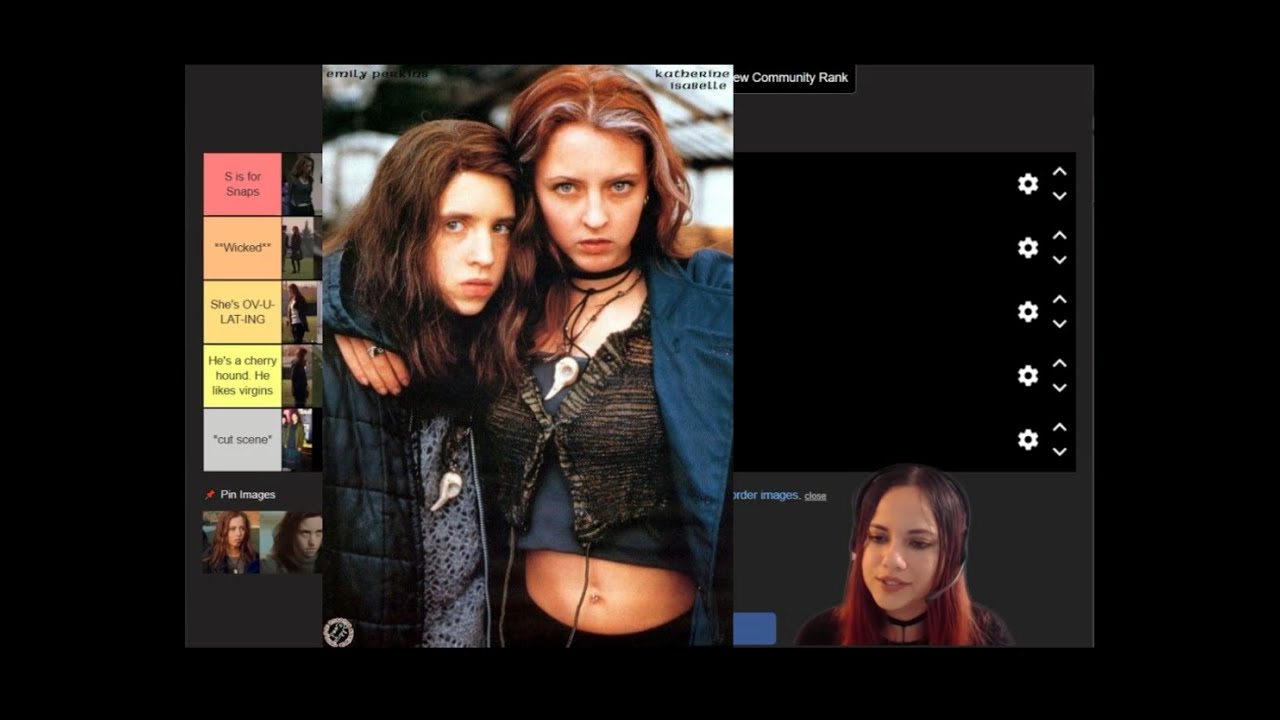Open settings gear for S is for Snaps row

tap(1028, 184)
